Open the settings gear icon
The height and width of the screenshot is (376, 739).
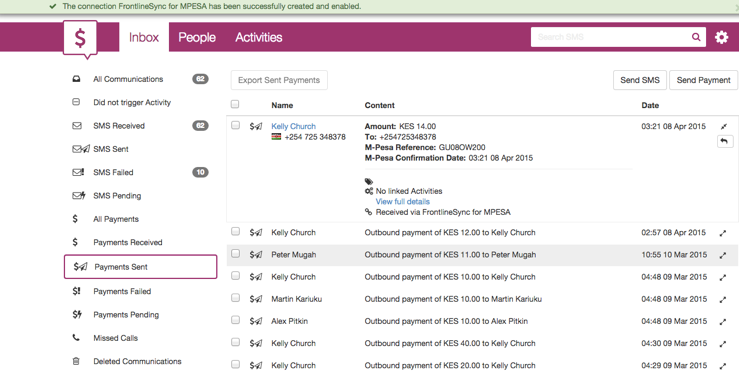pyautogui.click(x=721, y=37)
